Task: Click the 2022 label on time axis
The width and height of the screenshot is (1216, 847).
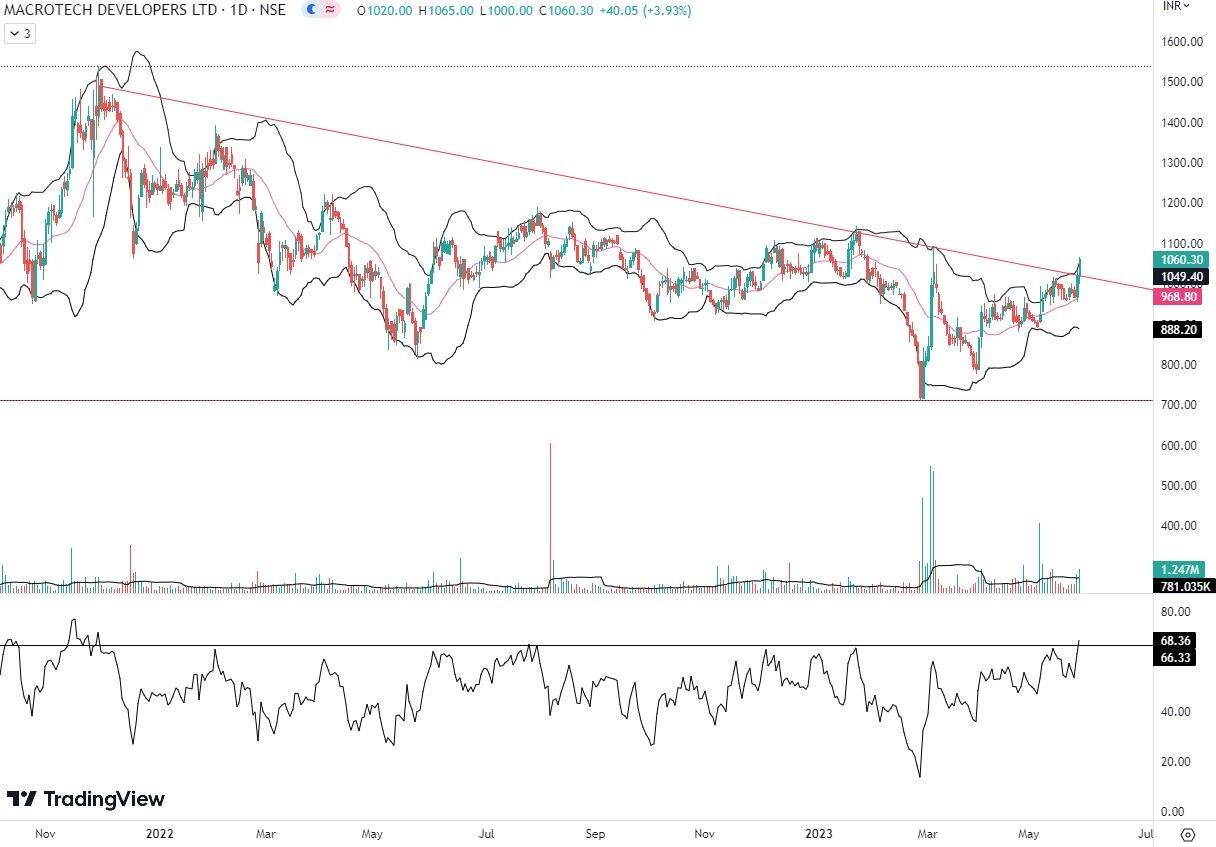Action: point(161,832)
